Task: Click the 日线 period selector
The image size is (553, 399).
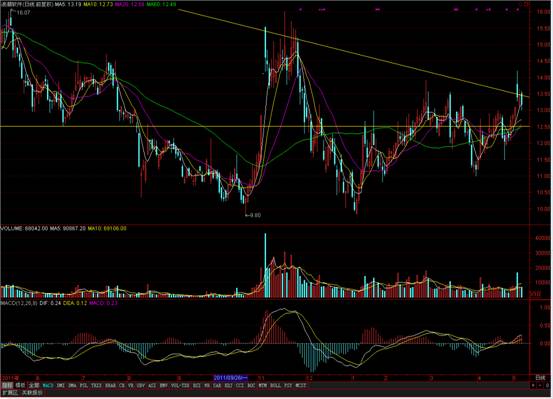Action: pos(540,377)
